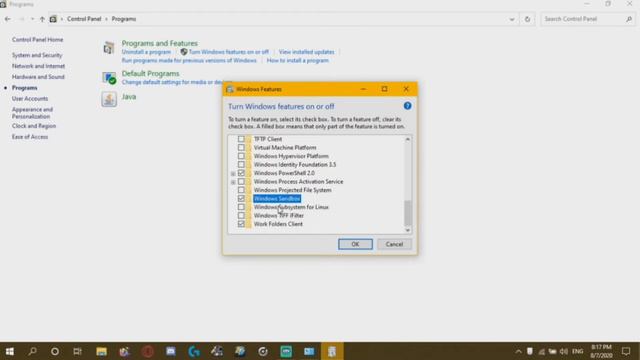Open Task View on taskbar
The height and width of the screenshot is (360, 640).
click(x=77, y=351)
